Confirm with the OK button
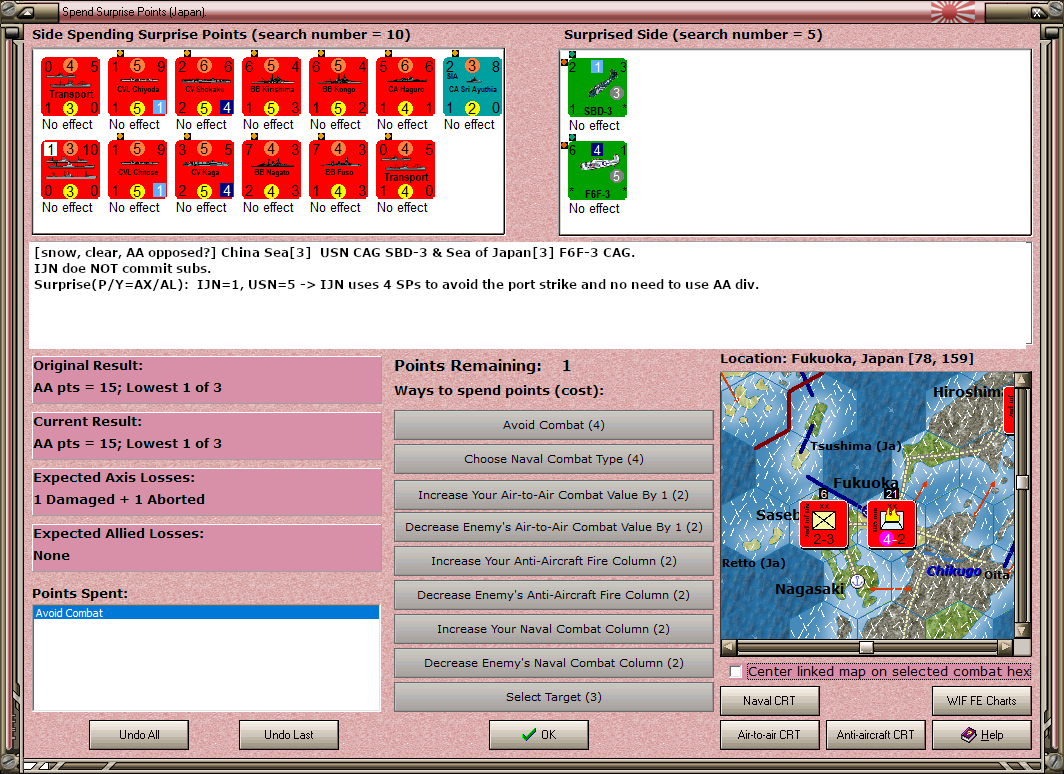Image resolution: width=1064 pixels, height=774 pixels. click(x=539, y=735)
